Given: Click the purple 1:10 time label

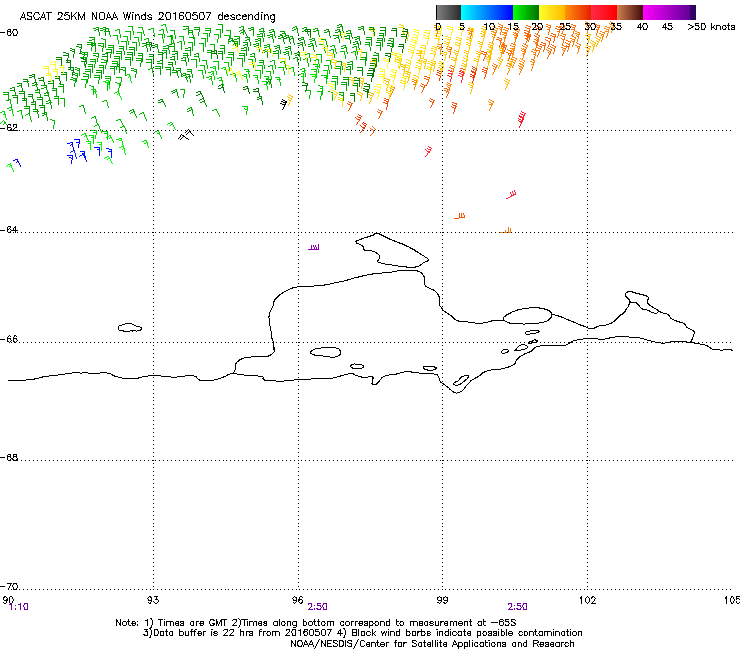Looking at the screenshot, I should click(19, 607).
